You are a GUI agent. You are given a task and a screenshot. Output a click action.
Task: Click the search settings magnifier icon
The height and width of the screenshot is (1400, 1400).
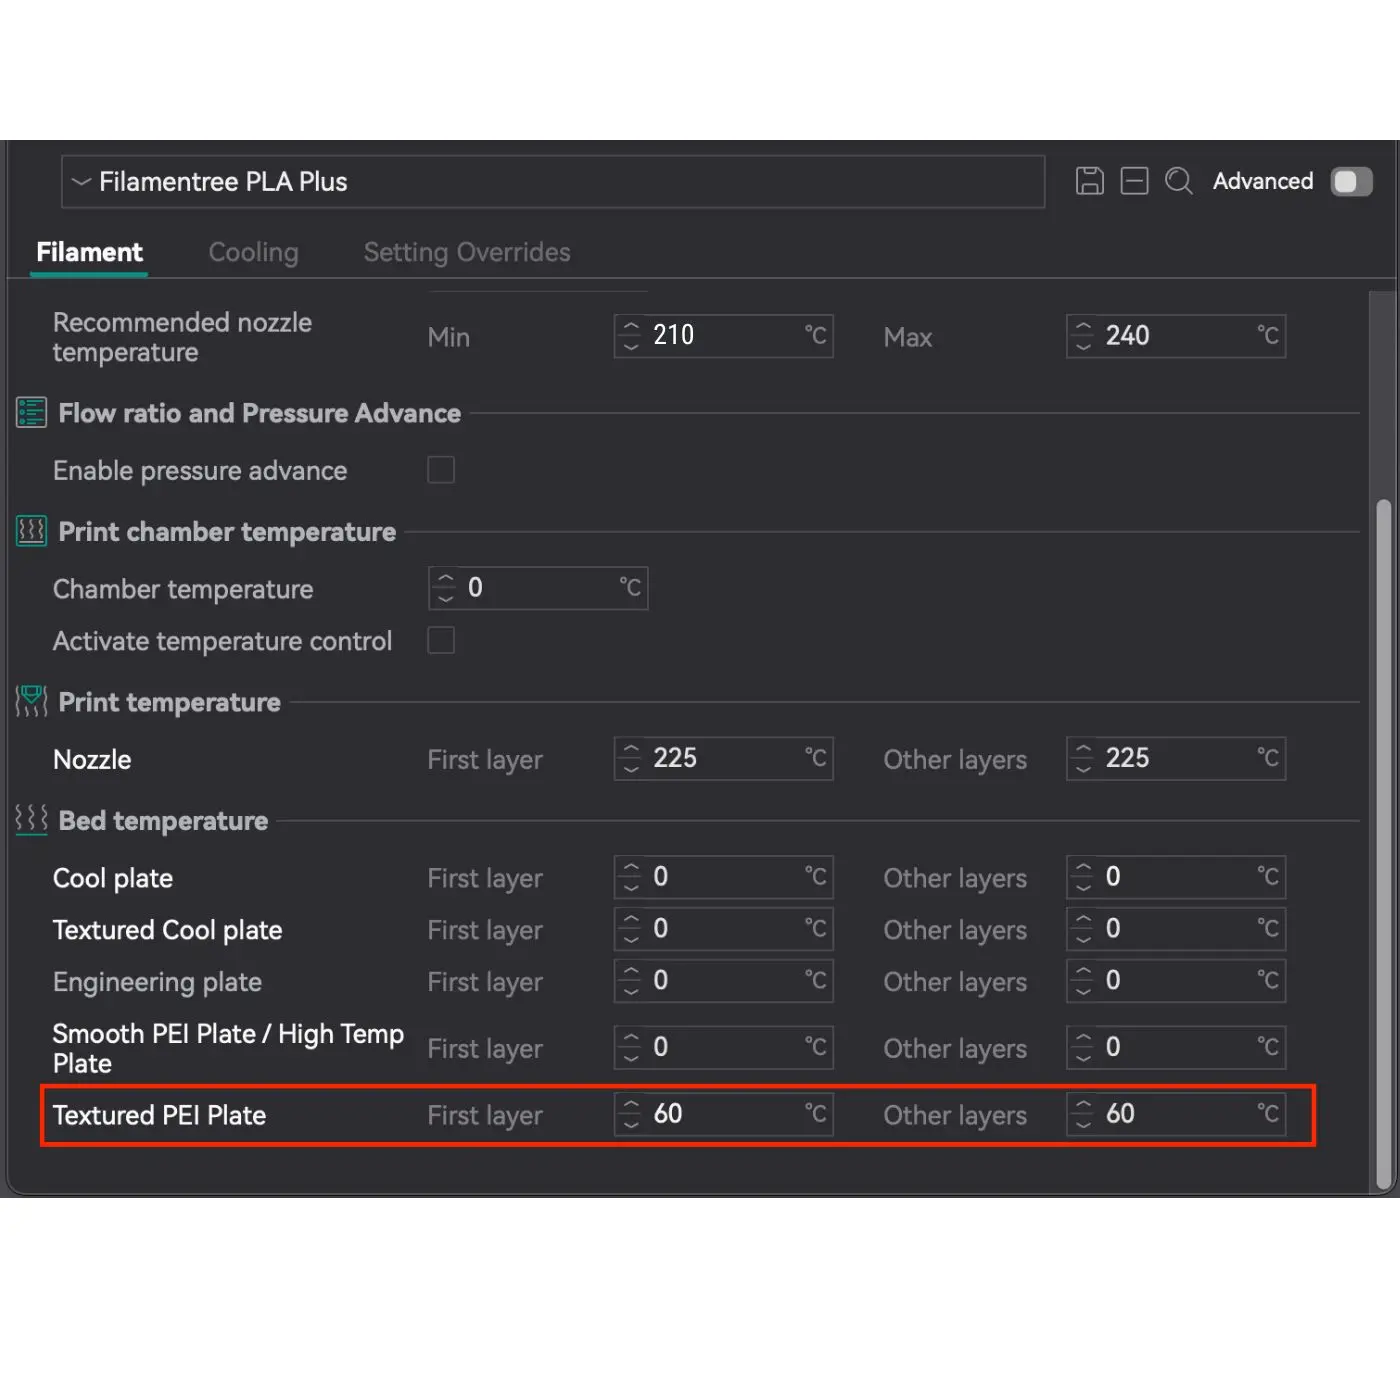pos(1179,181)
